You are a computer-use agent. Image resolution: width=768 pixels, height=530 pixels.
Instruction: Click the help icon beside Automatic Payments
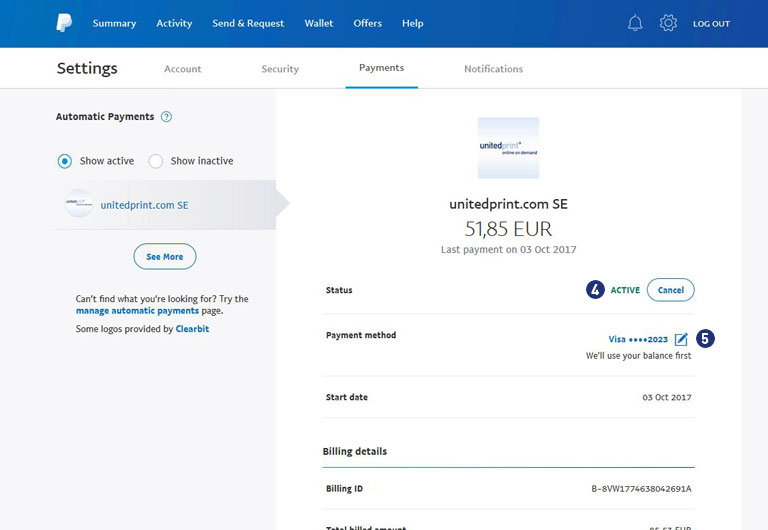coord(166,117)
